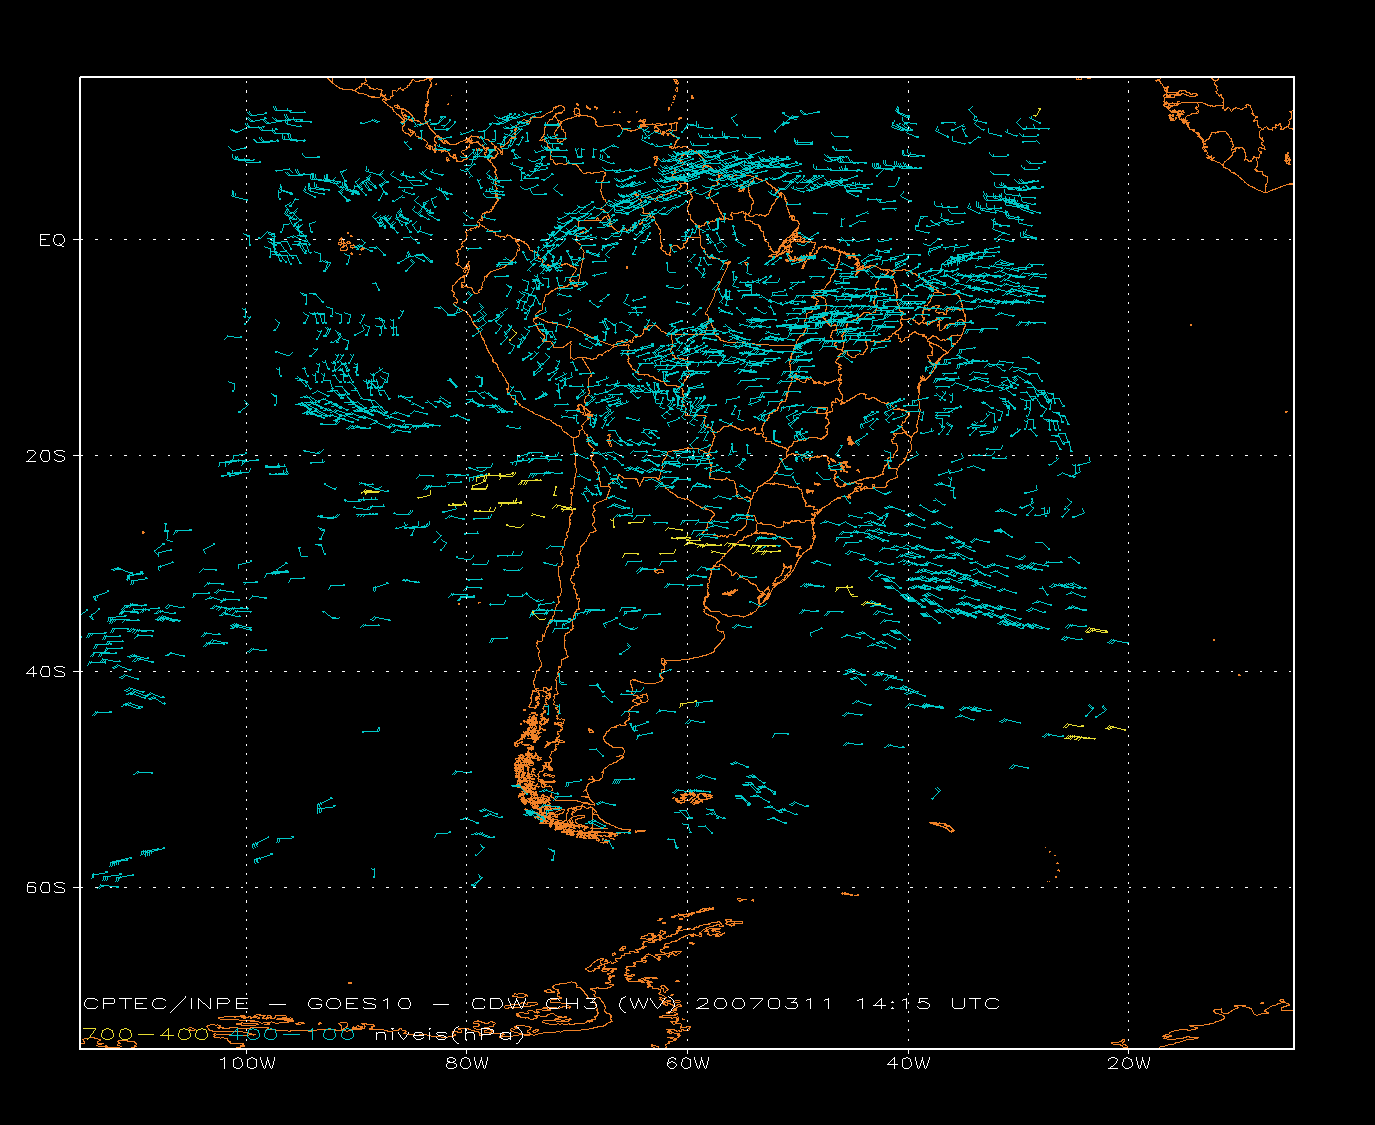
Task: Click the 20070311 date text
Action: [763, 1003]
